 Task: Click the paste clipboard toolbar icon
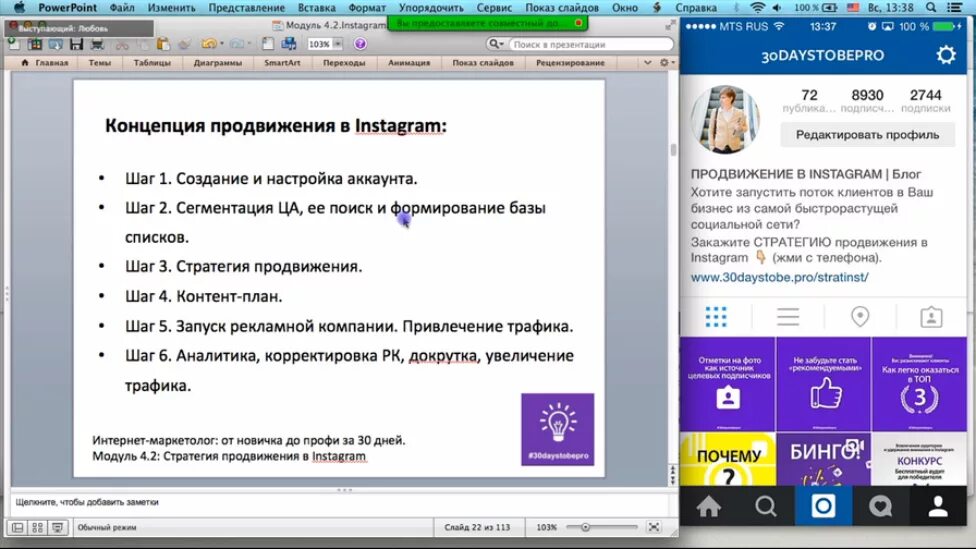pos(163,44)
